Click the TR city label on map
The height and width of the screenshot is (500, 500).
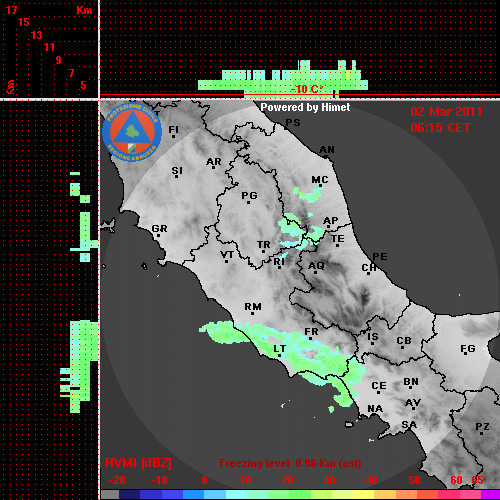click(264, 245)
